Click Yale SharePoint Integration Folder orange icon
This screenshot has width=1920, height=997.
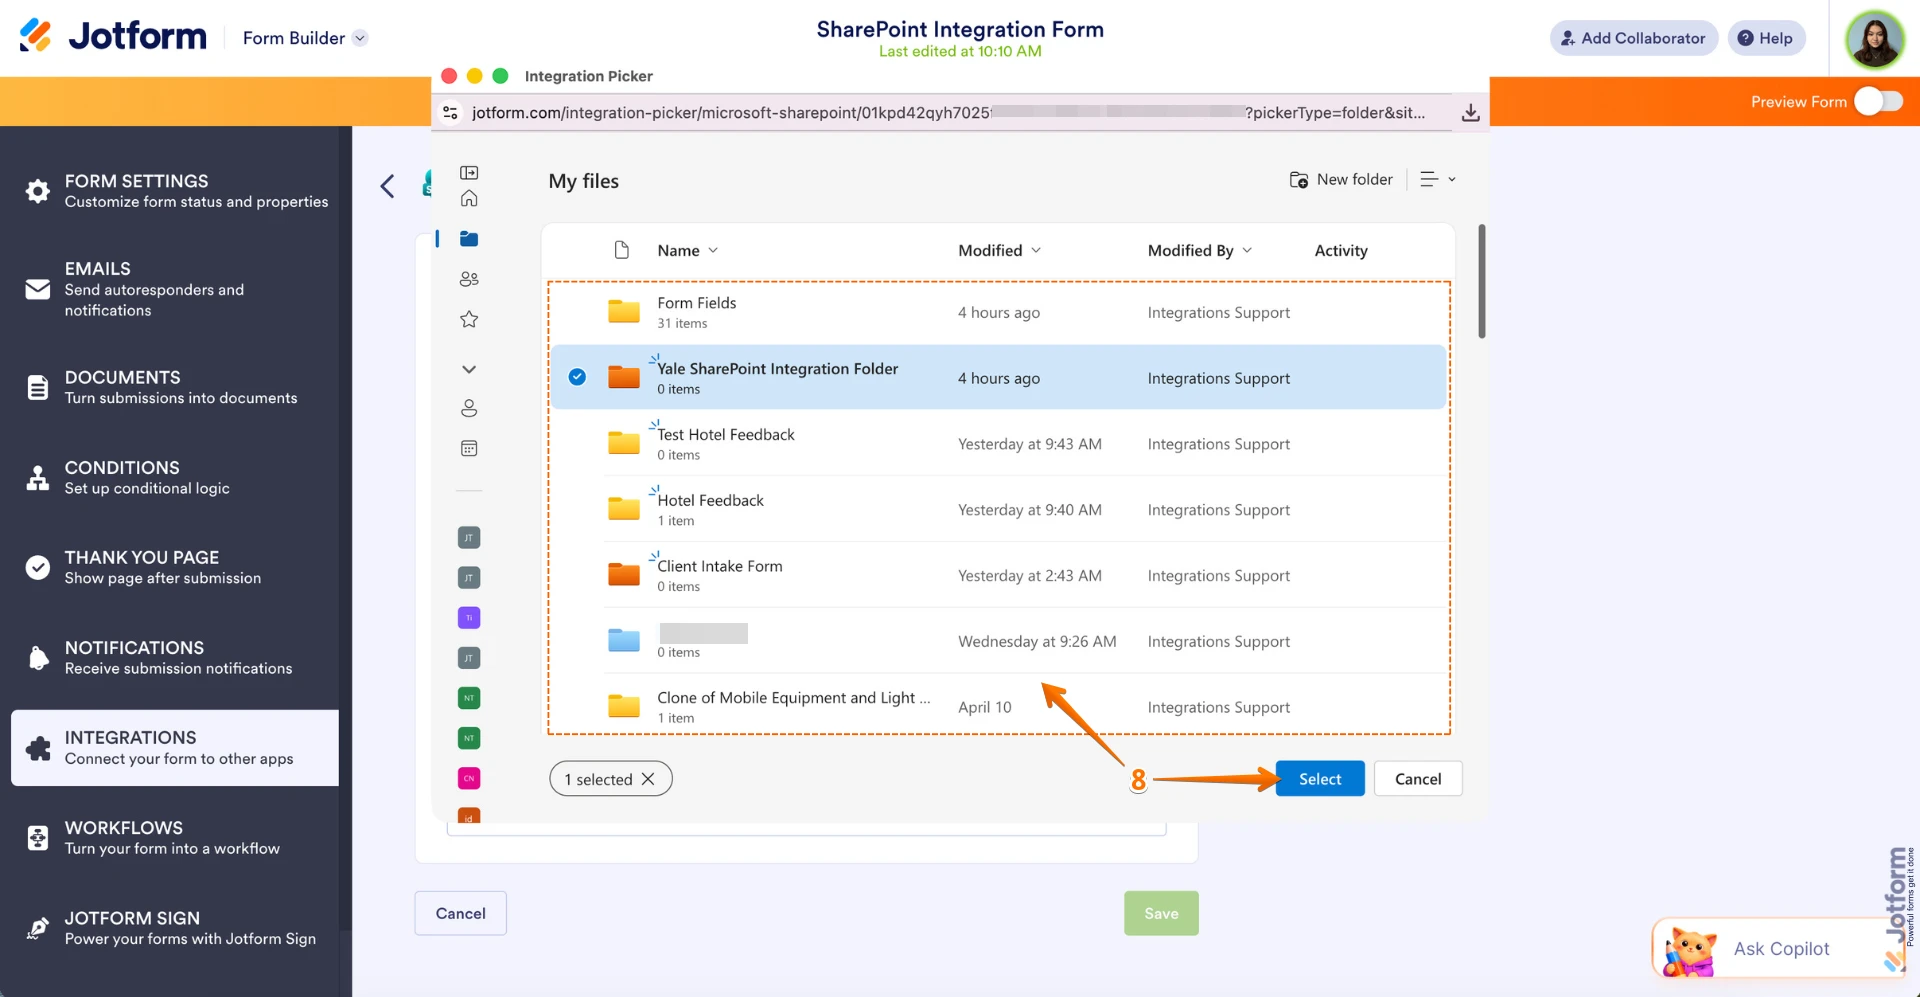click(x=624, y=377)
